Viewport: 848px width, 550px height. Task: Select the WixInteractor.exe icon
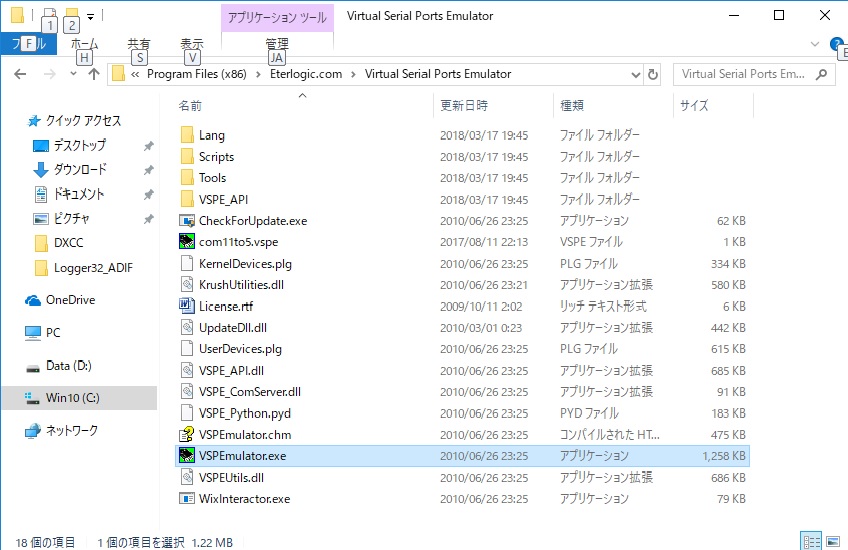coord(187,499)
